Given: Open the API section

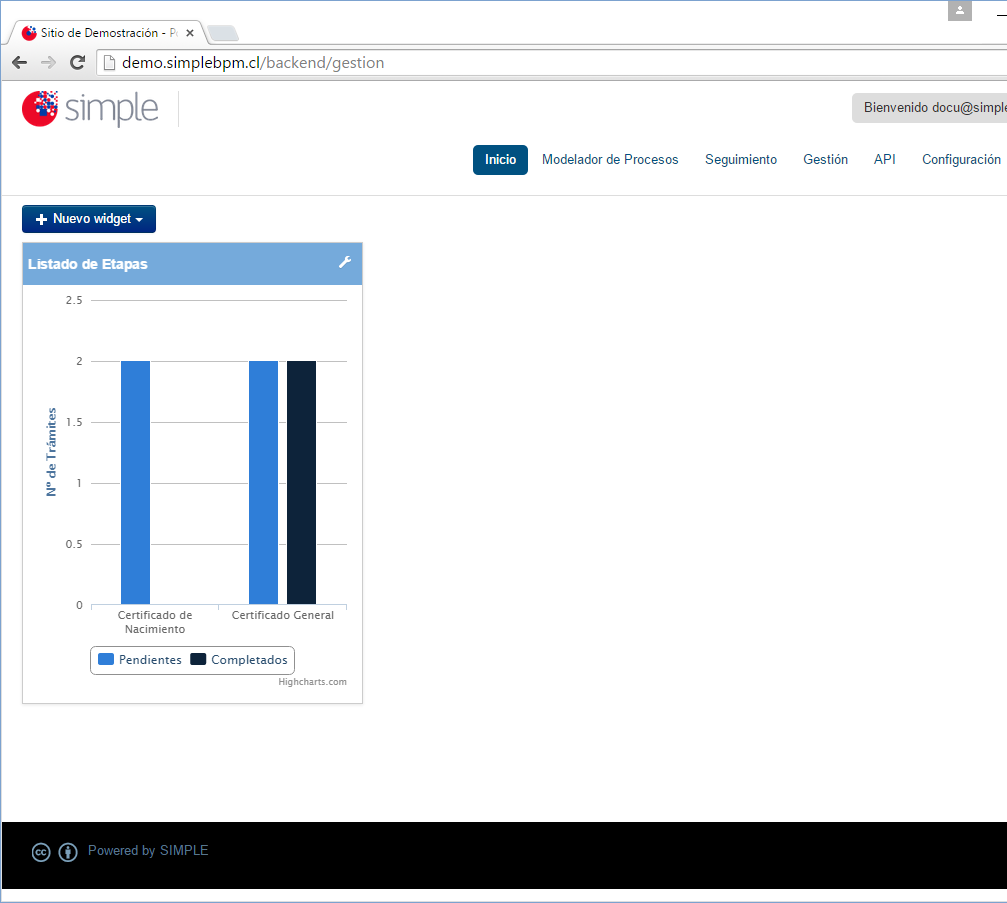Looking at the screenshot, I should (x=884, y=160).
